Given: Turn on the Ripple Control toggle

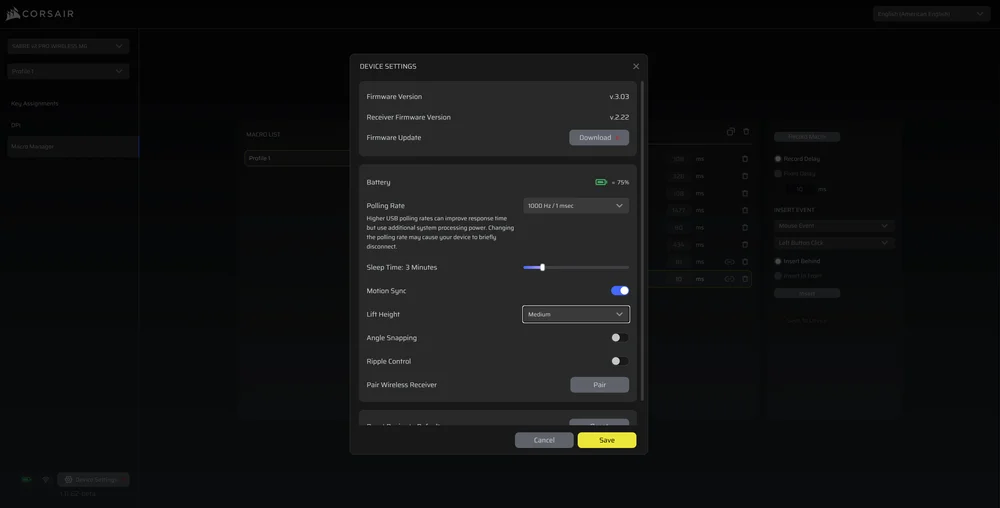Looking at the screenshot, I should (620, 361).
